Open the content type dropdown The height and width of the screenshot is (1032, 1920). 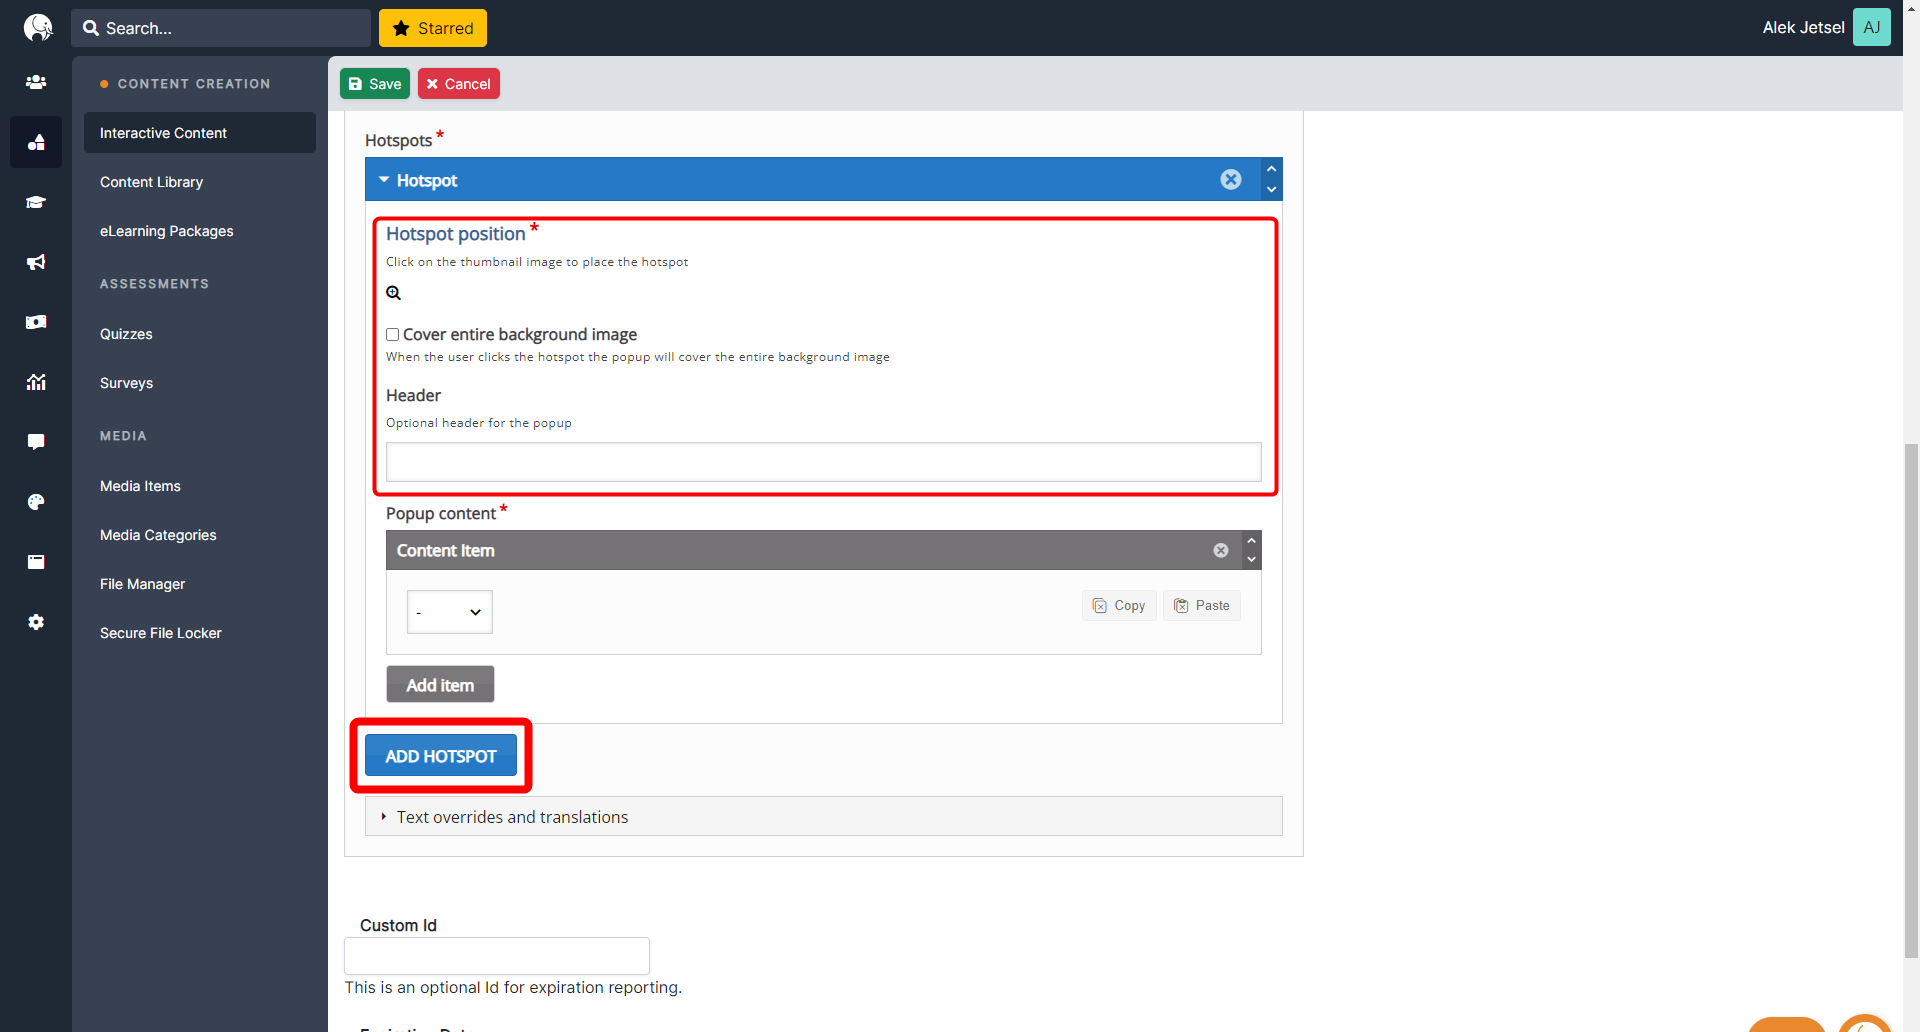coord(449,612)
